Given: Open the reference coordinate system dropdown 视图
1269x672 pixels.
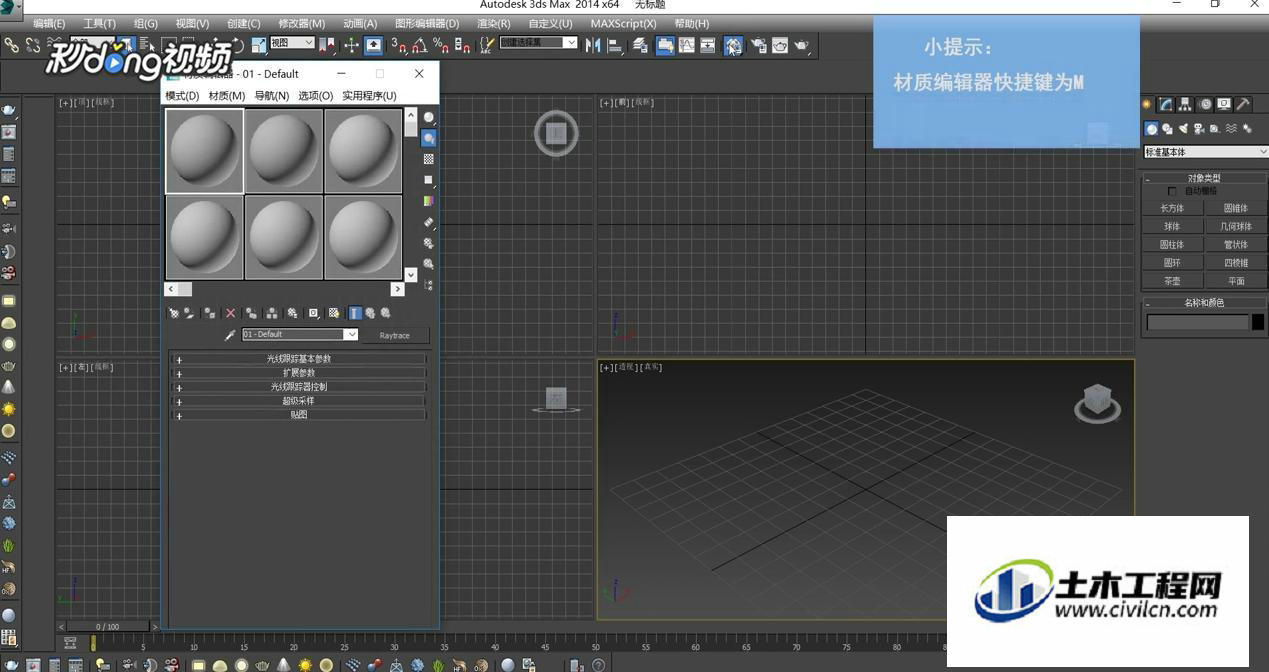Looking at the screenshot, I should click(292, 43).
